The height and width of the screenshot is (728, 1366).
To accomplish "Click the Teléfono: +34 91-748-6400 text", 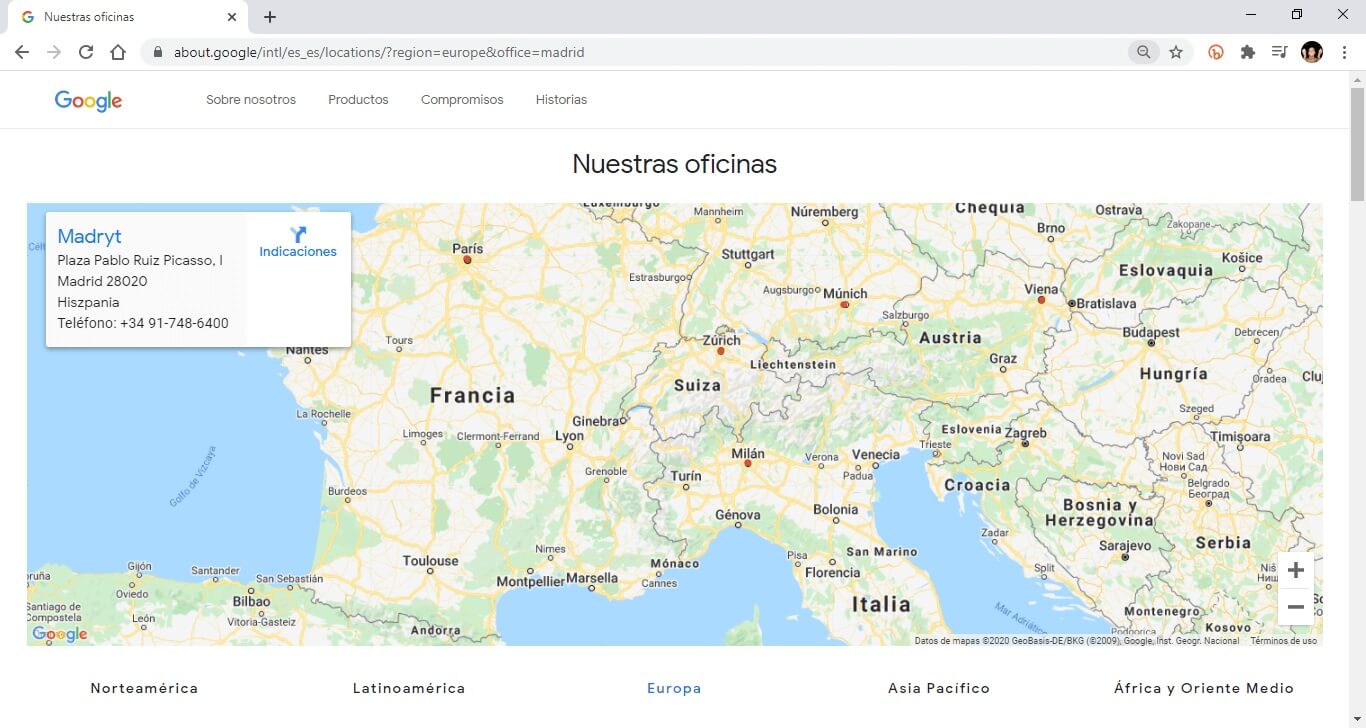I will pos(143,323).
